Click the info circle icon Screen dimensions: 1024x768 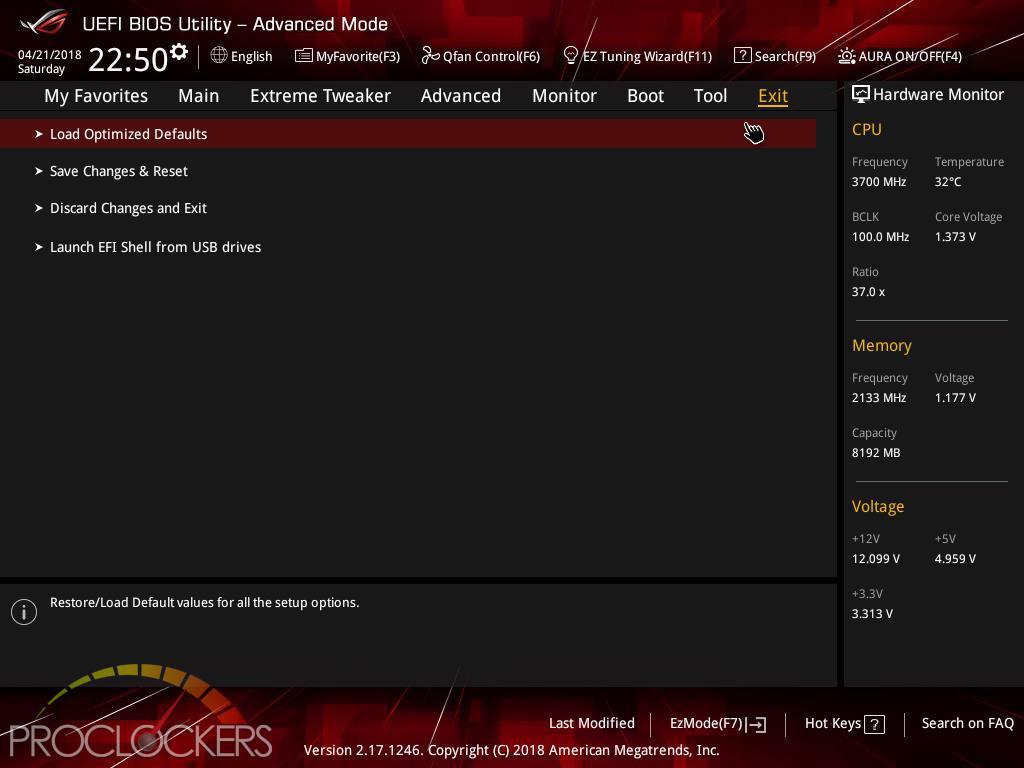(24, 612)
